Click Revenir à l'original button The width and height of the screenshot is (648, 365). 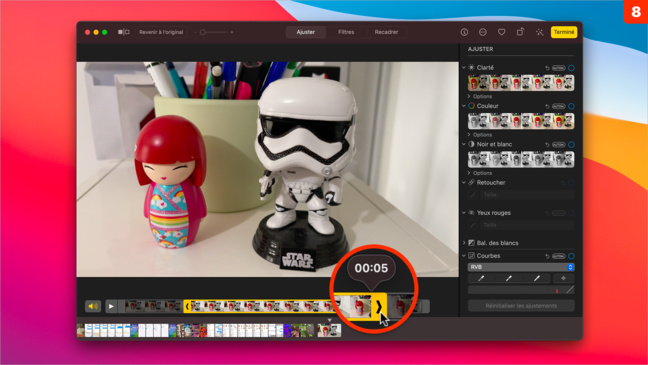161,32
